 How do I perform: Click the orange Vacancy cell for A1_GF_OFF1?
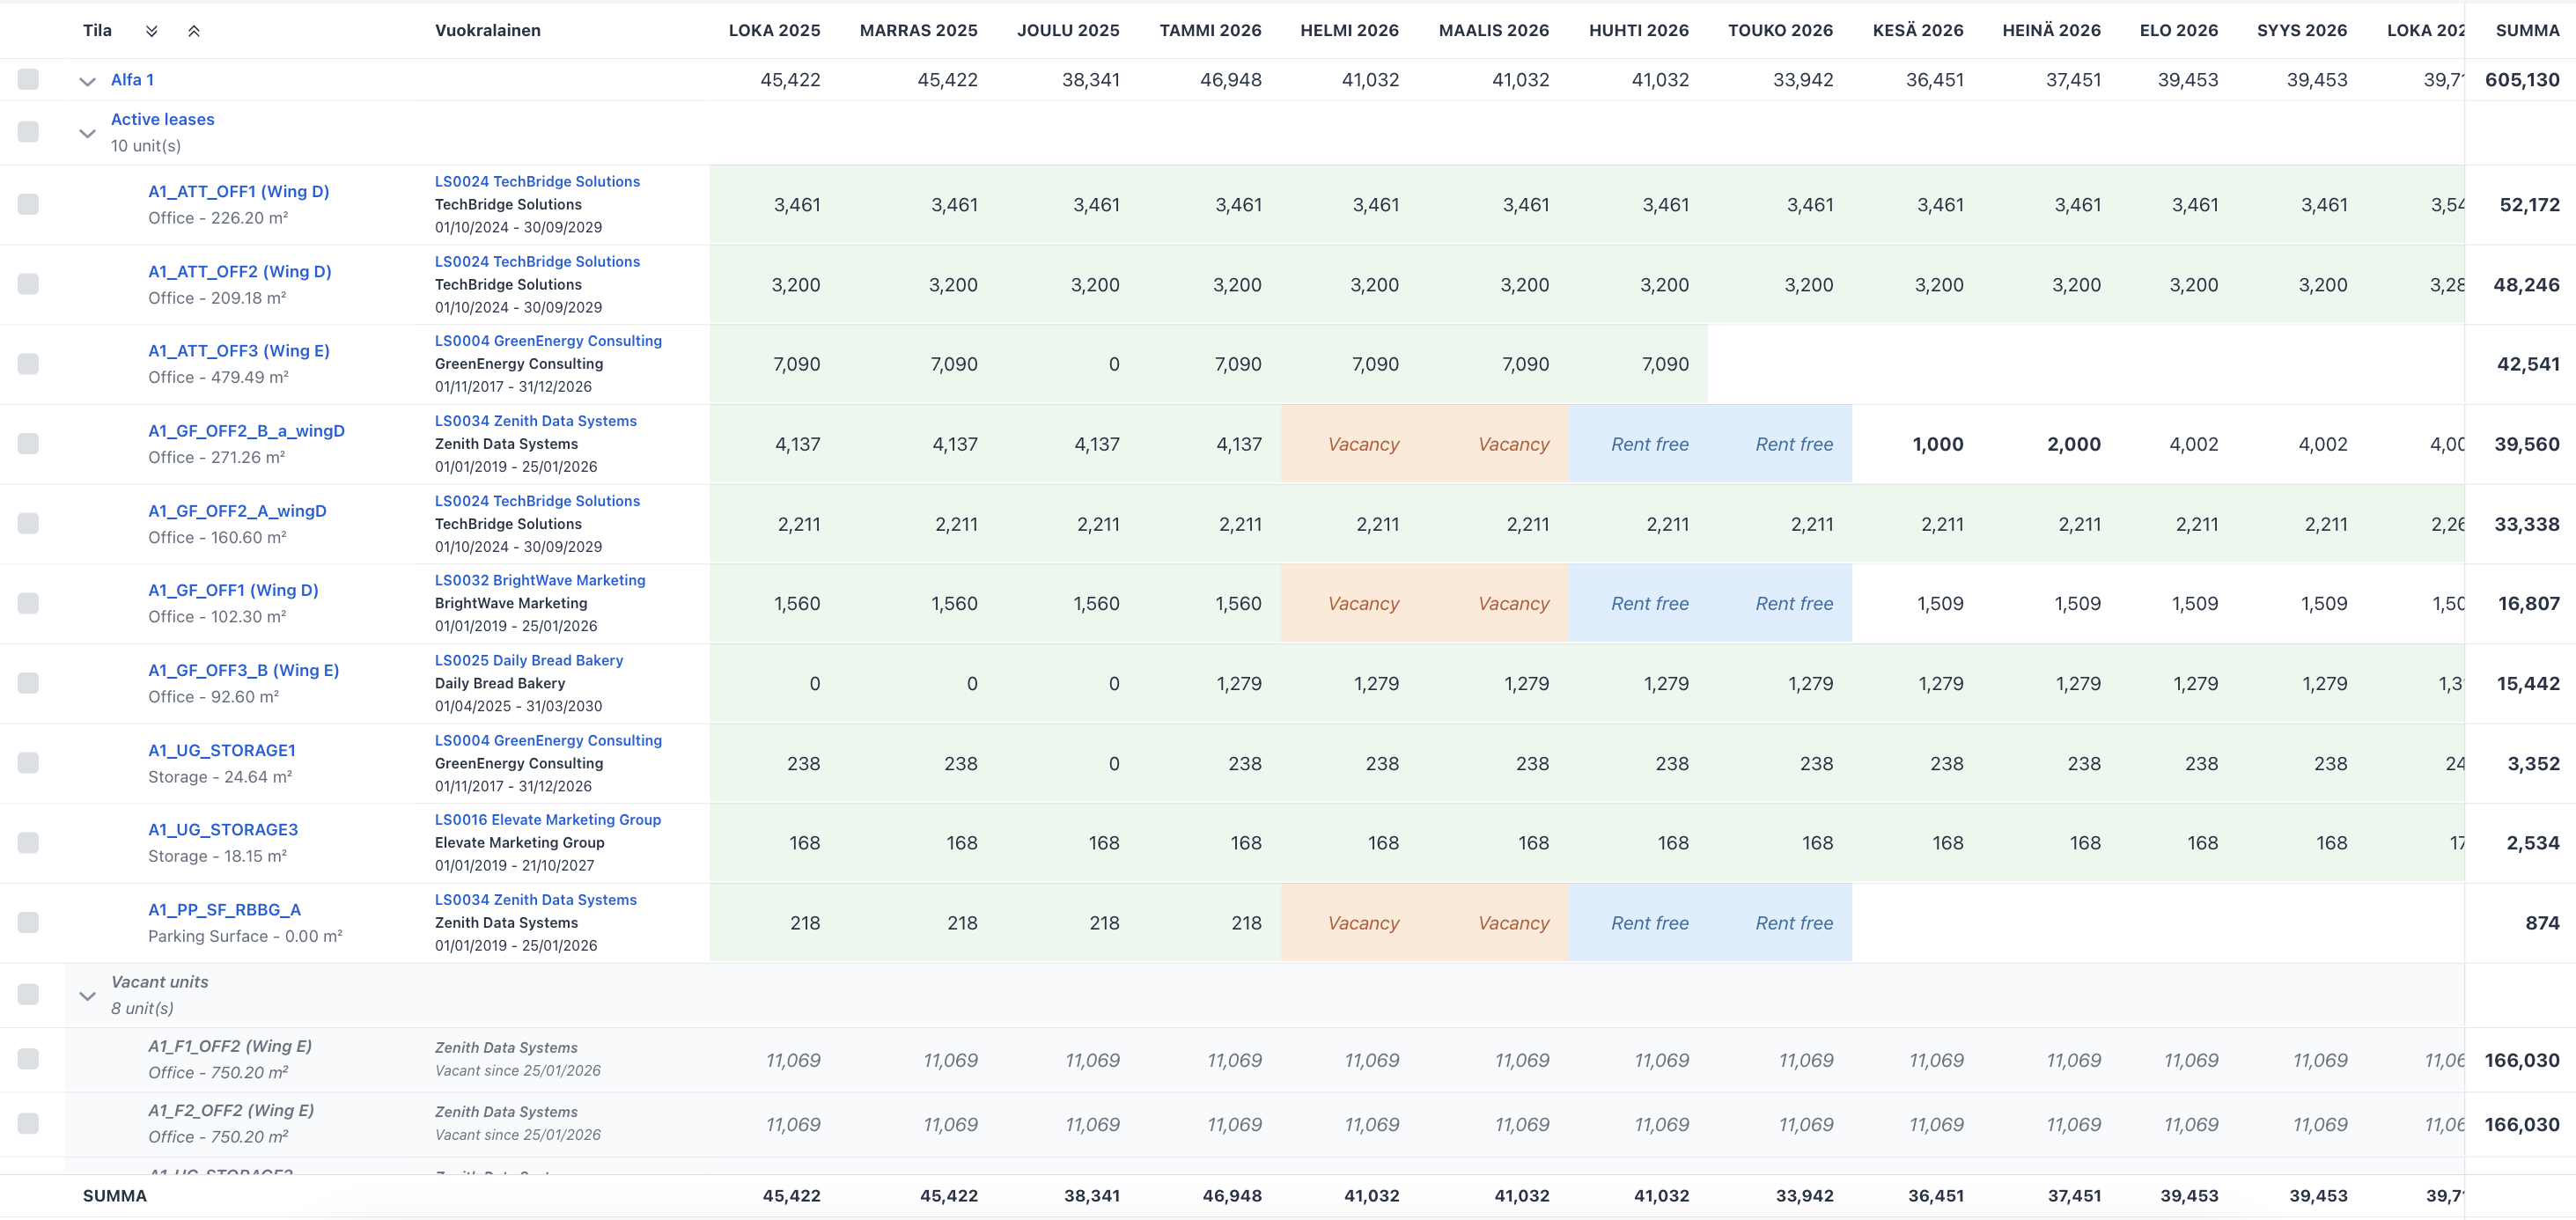(x=1362, y=604)
